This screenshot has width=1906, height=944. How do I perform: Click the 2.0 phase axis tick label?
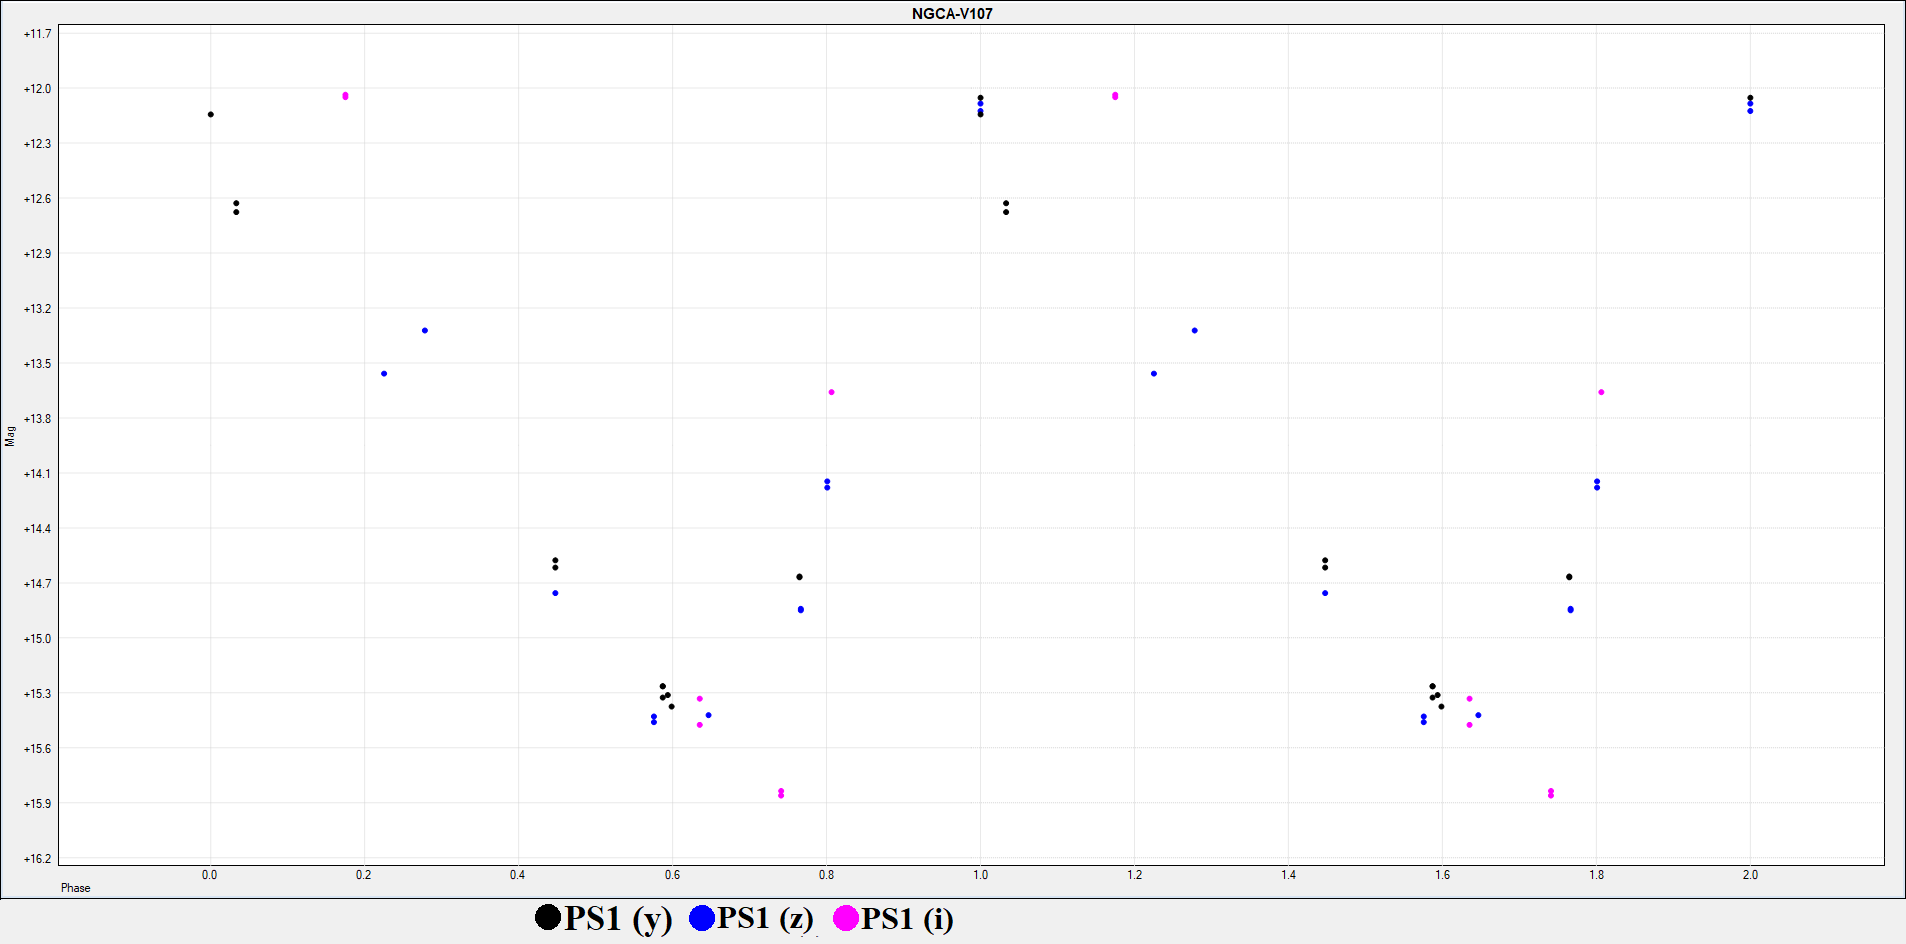pyautogui.click(x=1750, y=875)
